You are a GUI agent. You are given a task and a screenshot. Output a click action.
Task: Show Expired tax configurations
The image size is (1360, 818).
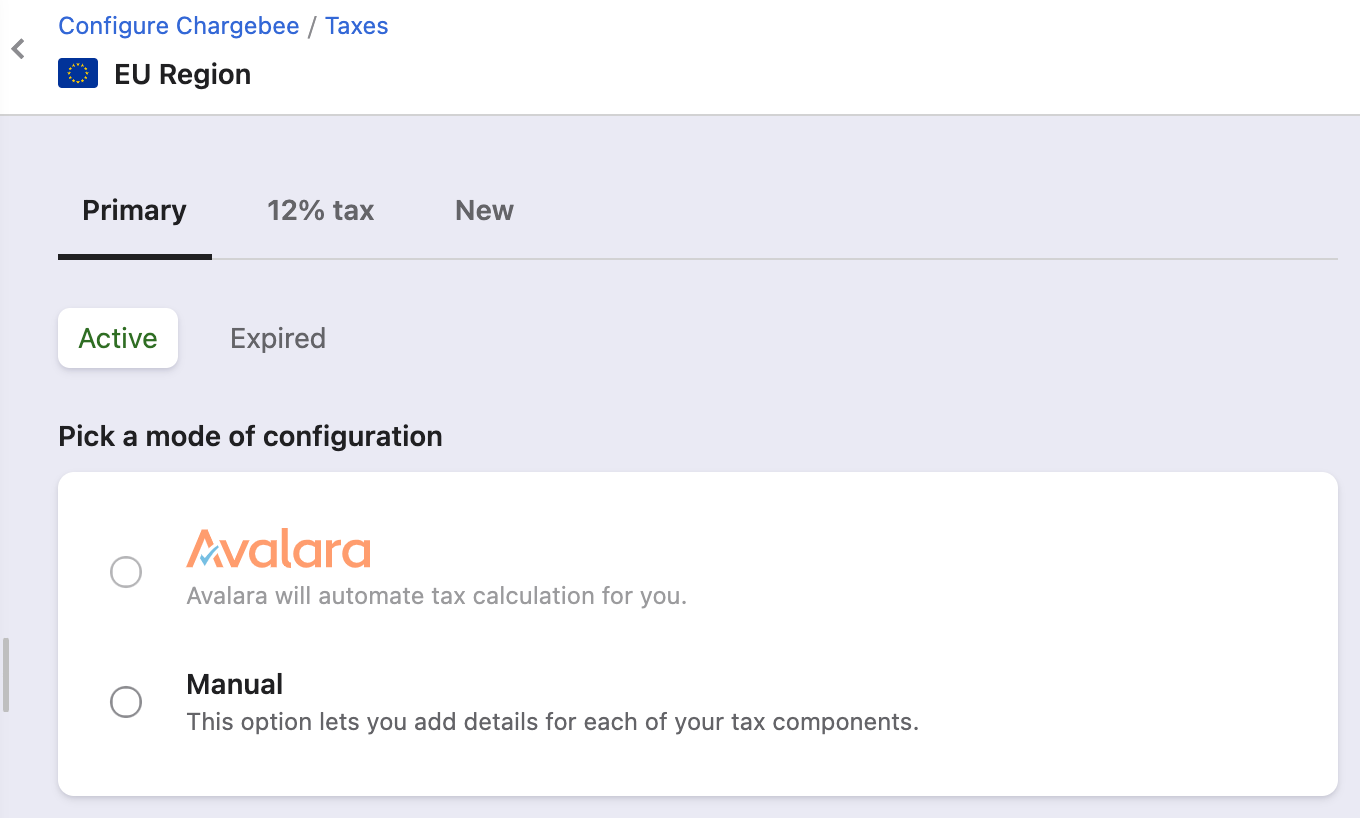pyautogui.click(x=278, y=338)
